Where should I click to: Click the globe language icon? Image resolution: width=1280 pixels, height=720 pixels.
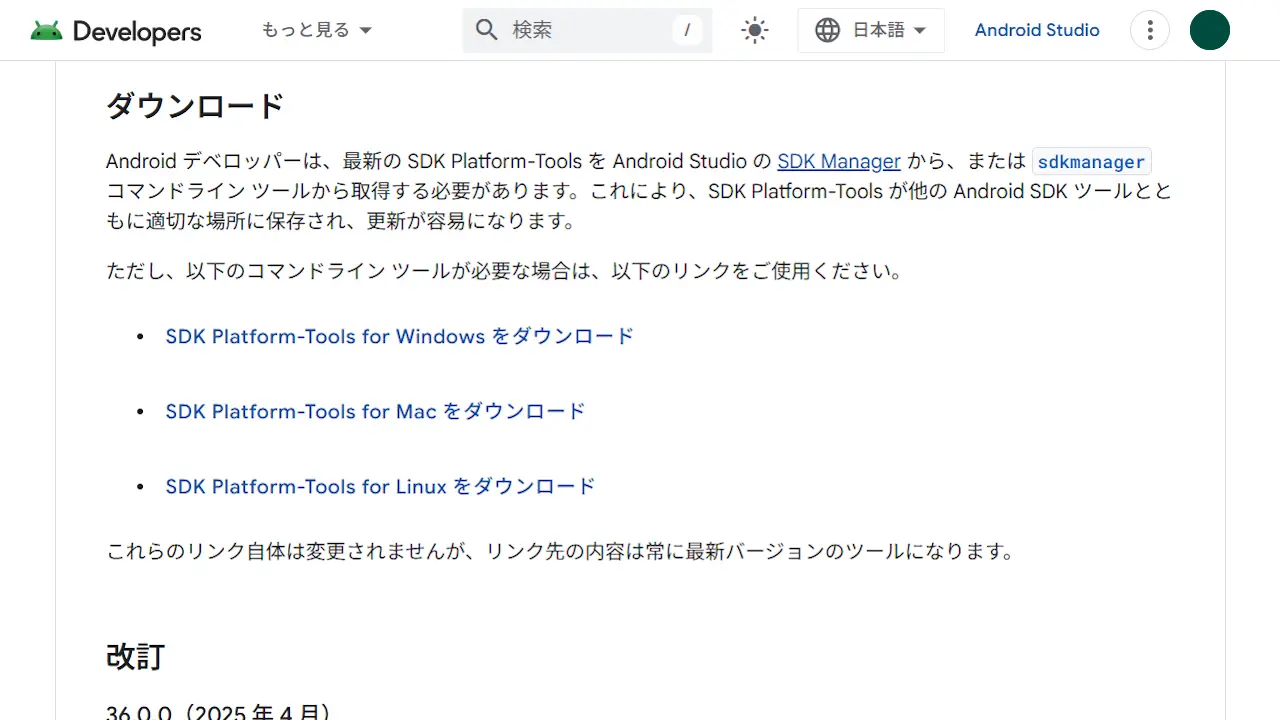pyautogui.click(x=827, y=30)
